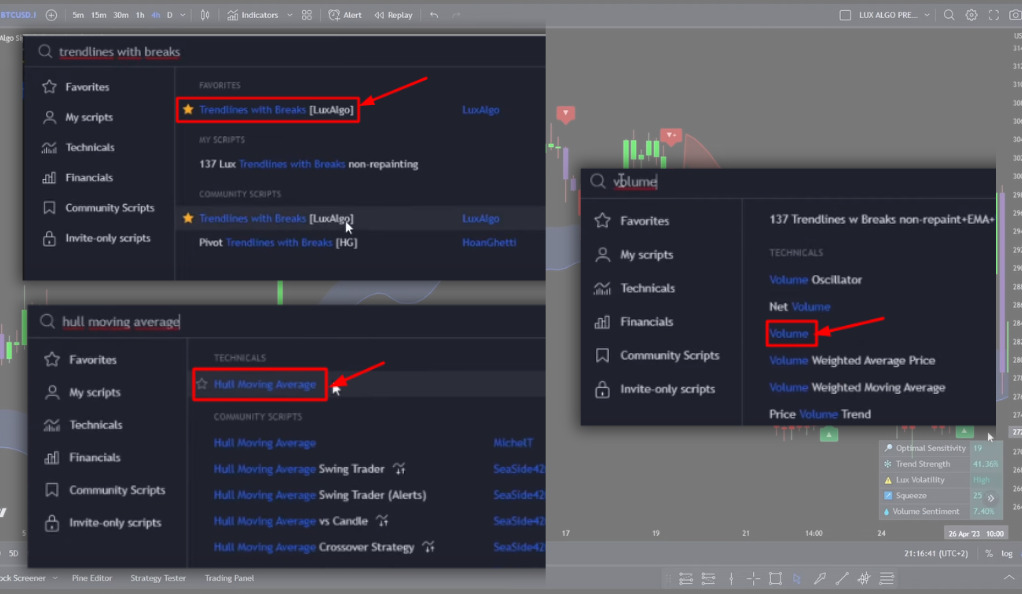Click the redo arrow icon
The width and height of the screenshot is (1022, 594).
[x=456, y=15]
